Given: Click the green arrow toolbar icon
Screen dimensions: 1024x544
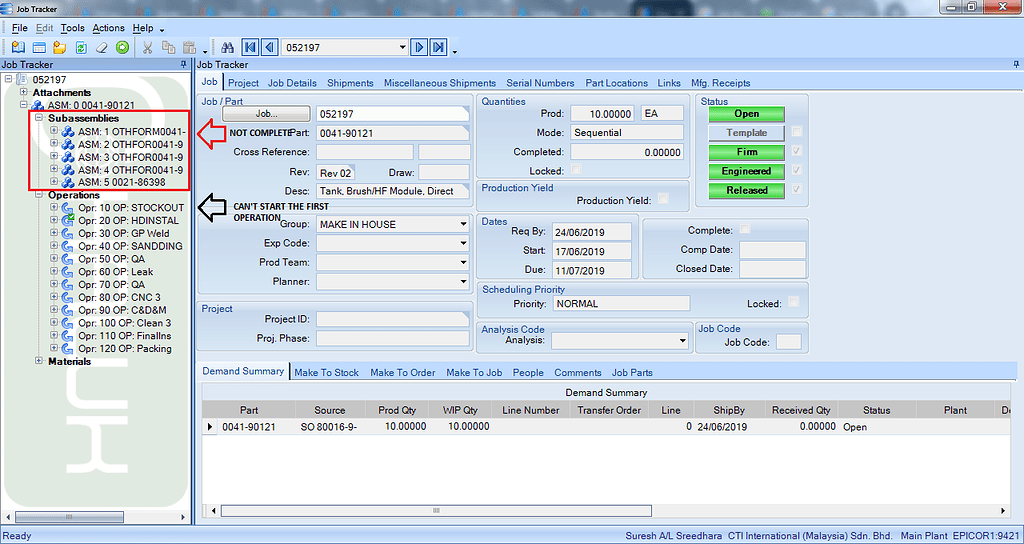Looking at the screenshot, I should click(x=122, y=48).
